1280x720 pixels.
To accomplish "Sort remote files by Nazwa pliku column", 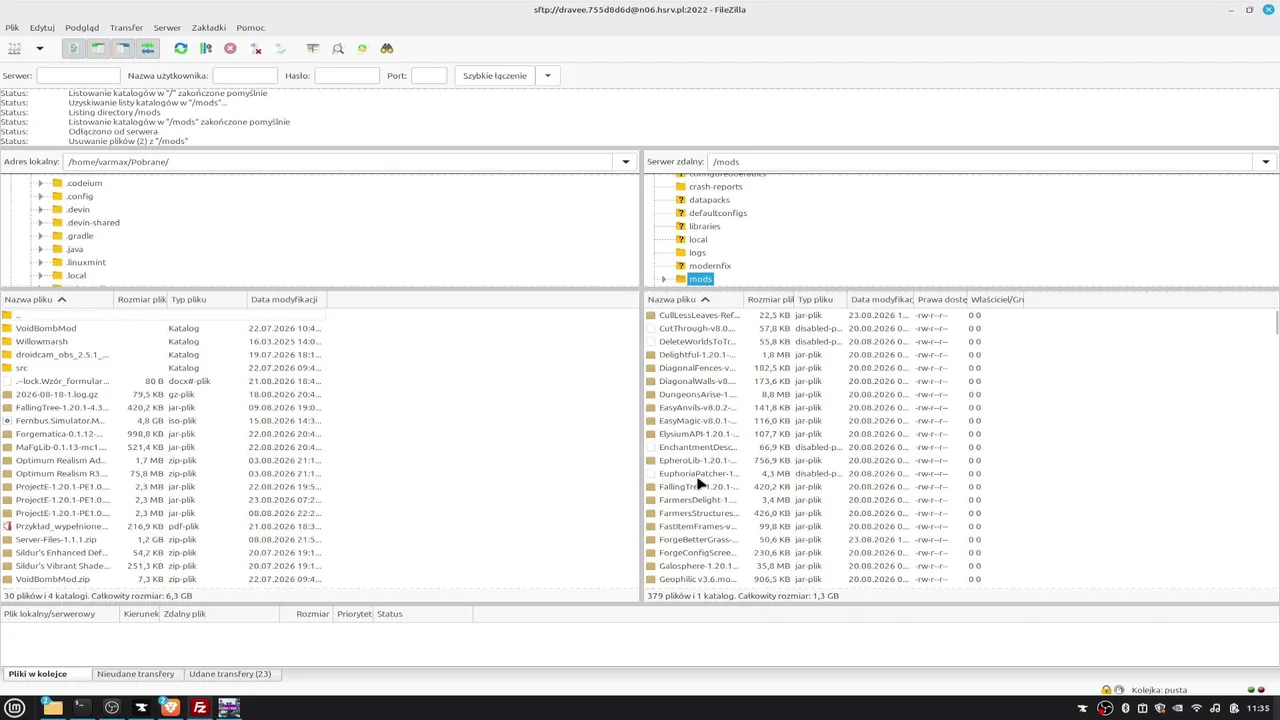I will [x=695, y=300].
